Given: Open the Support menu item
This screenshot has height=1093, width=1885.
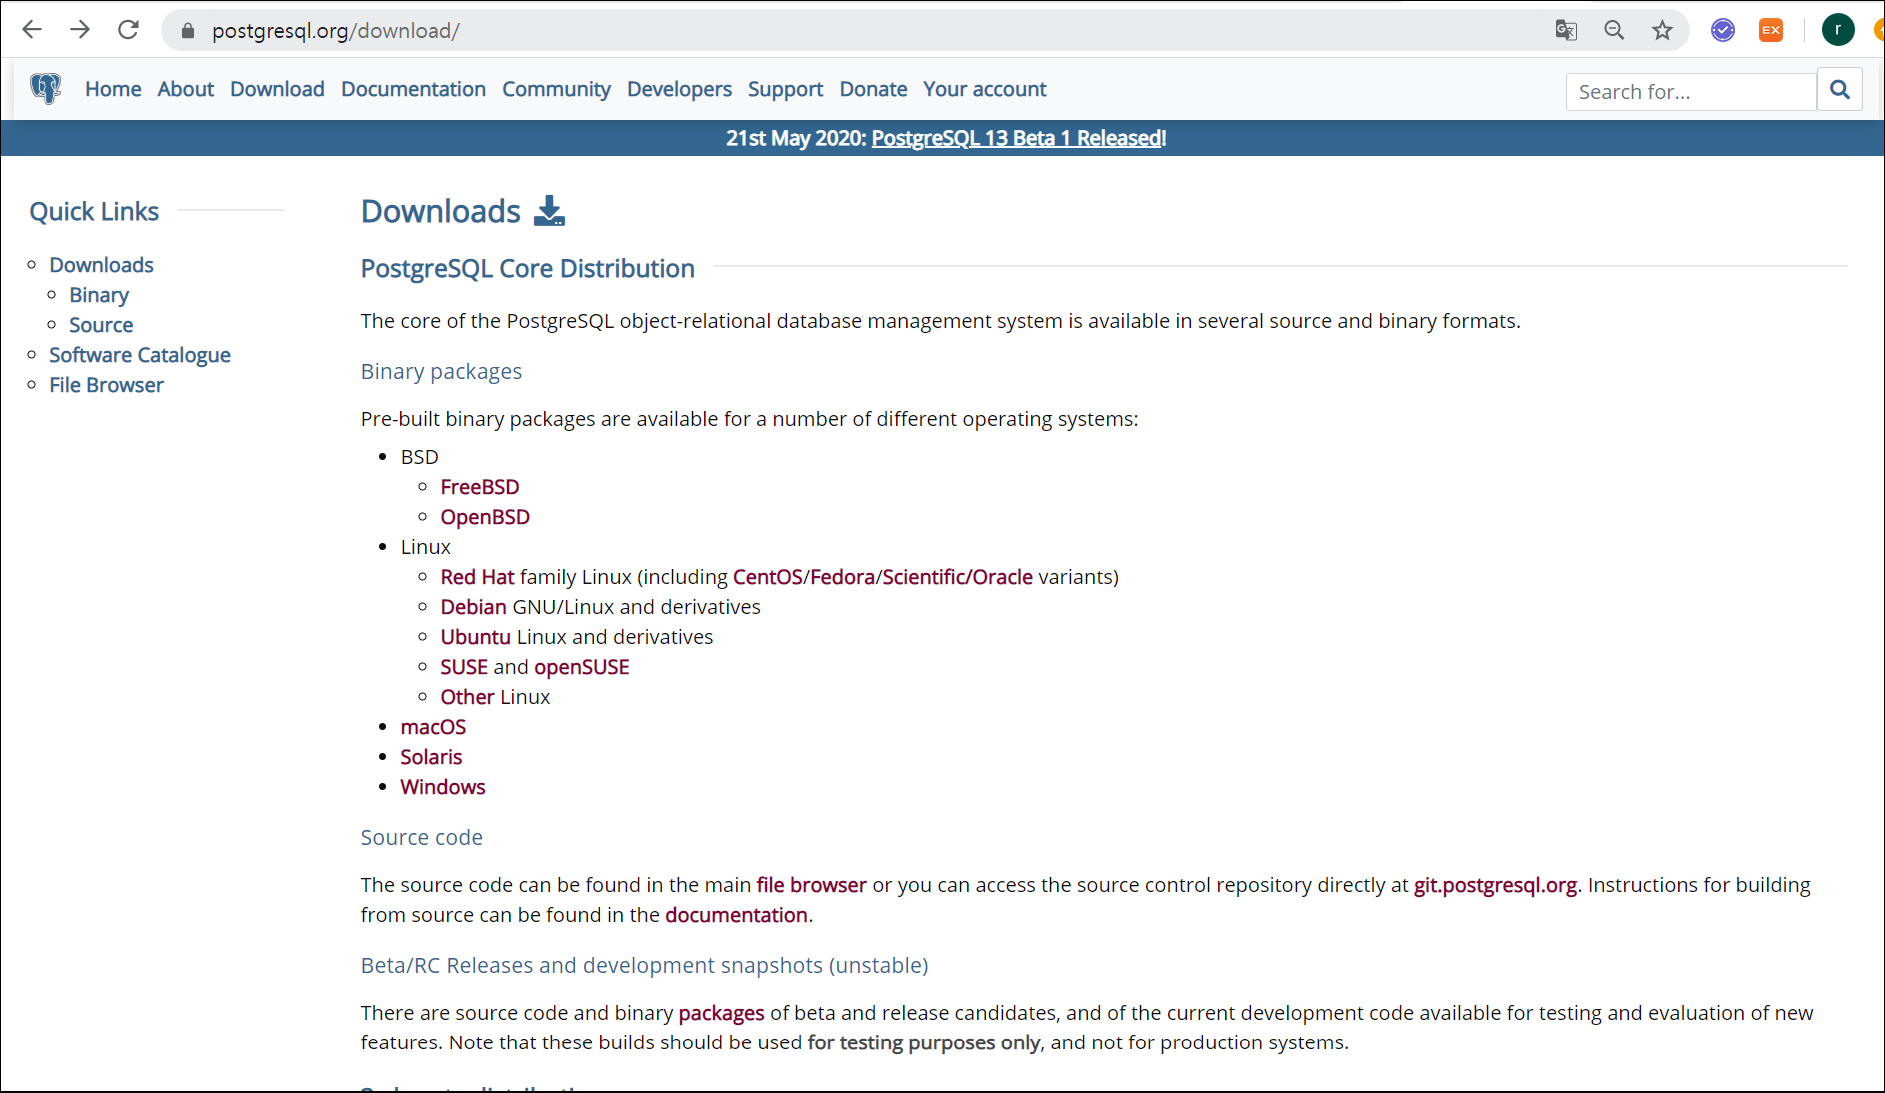Looking at the screenshot, I should (785, 89).
